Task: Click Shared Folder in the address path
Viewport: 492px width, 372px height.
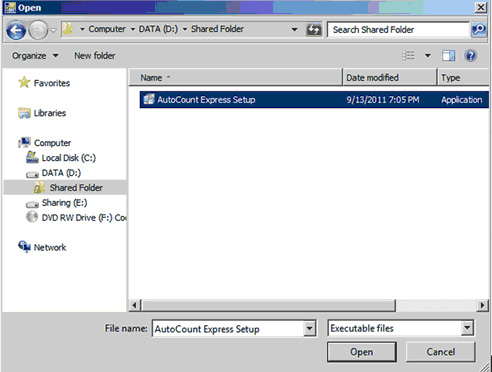Action: 217,29
